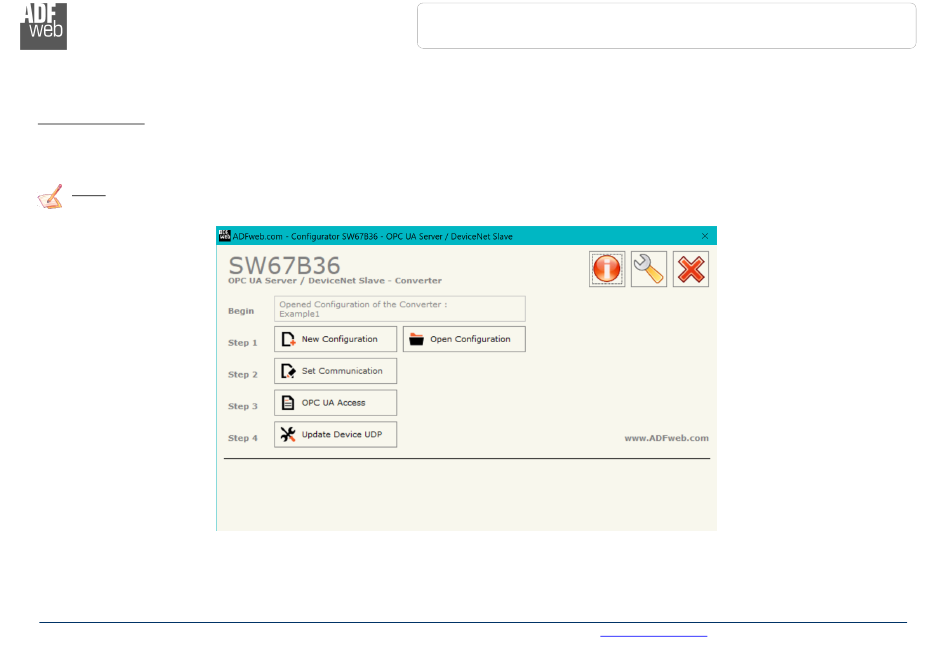The width and height of the screenshot is (950, 654).
Task: Close the Configurator SW67B36 window
Action: 705,236
